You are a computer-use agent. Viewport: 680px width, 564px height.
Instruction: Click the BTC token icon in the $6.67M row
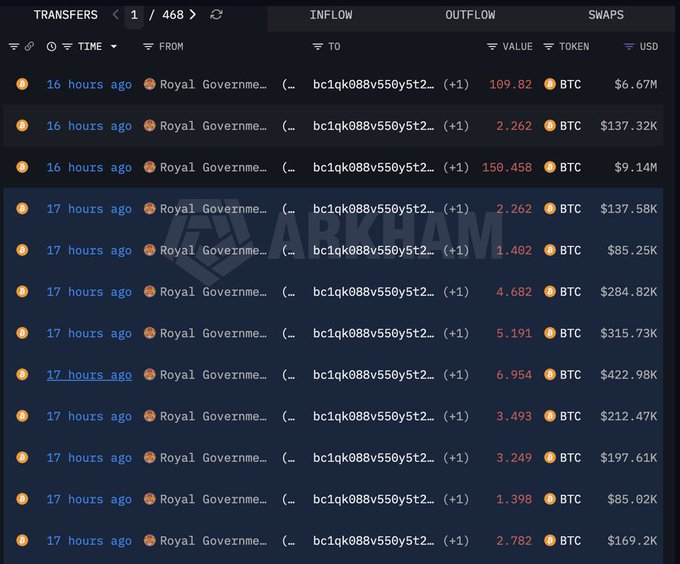click(550, 84)
